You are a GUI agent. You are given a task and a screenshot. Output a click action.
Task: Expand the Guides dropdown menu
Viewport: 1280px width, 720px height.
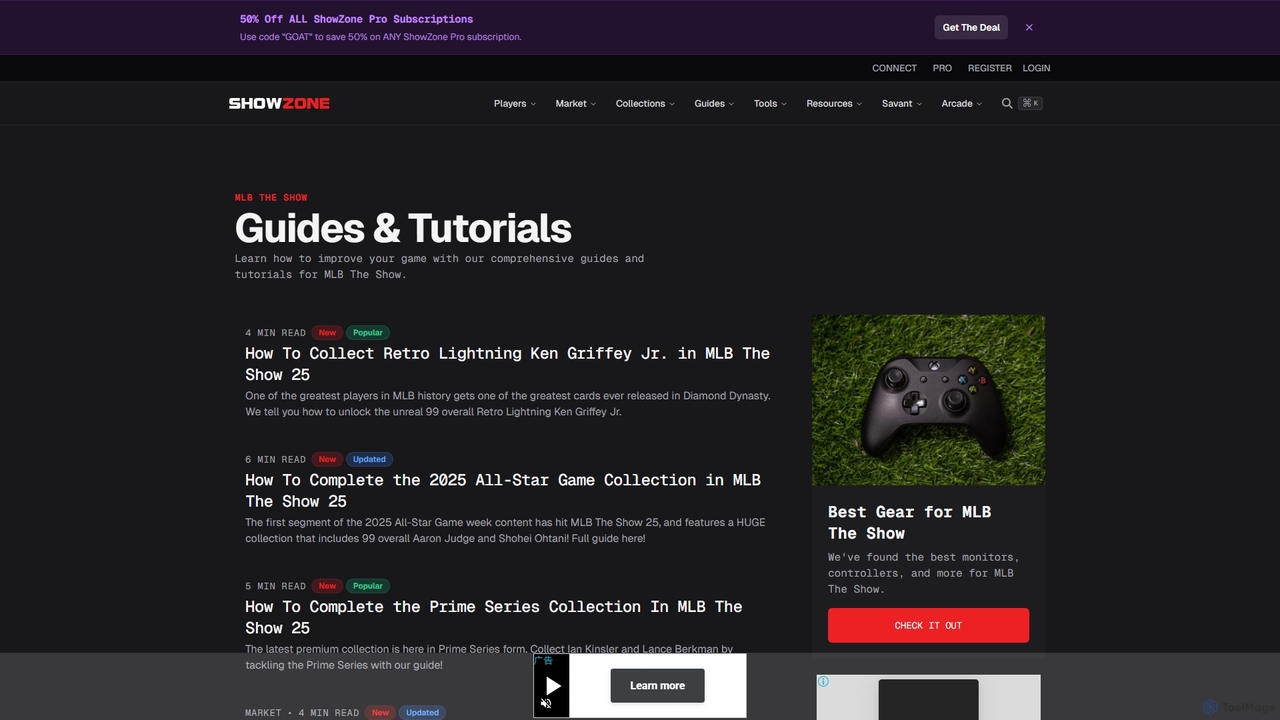714,103
